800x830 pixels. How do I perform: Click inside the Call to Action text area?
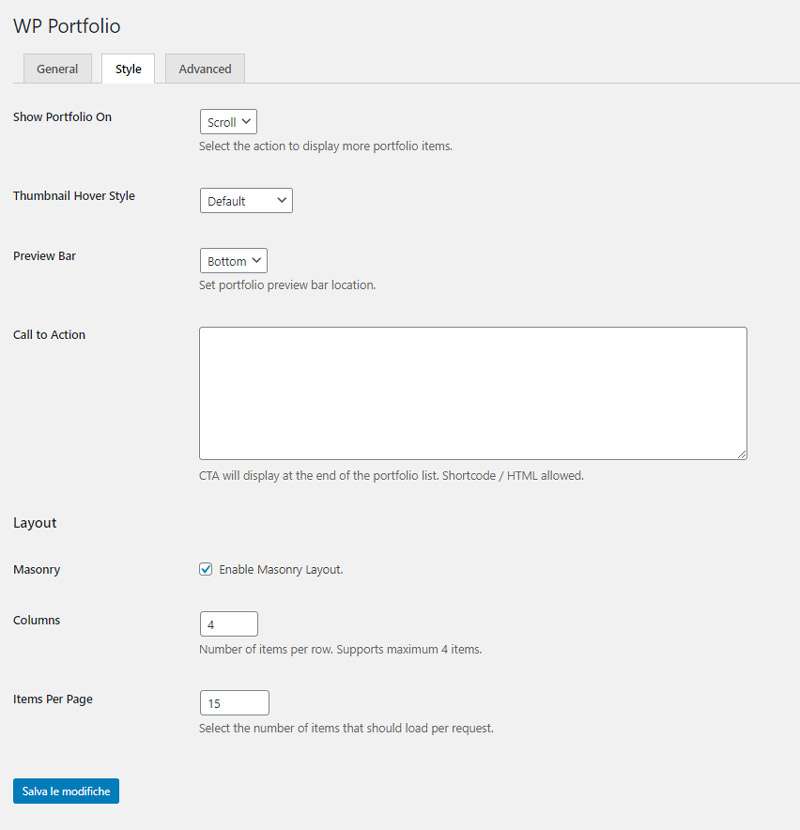click(472, 393)
